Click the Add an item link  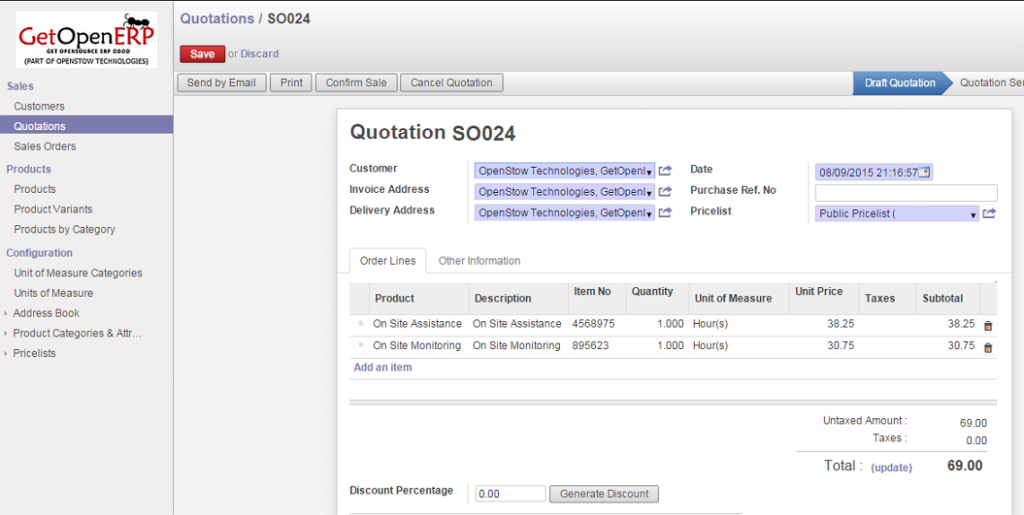click(383, 368)
